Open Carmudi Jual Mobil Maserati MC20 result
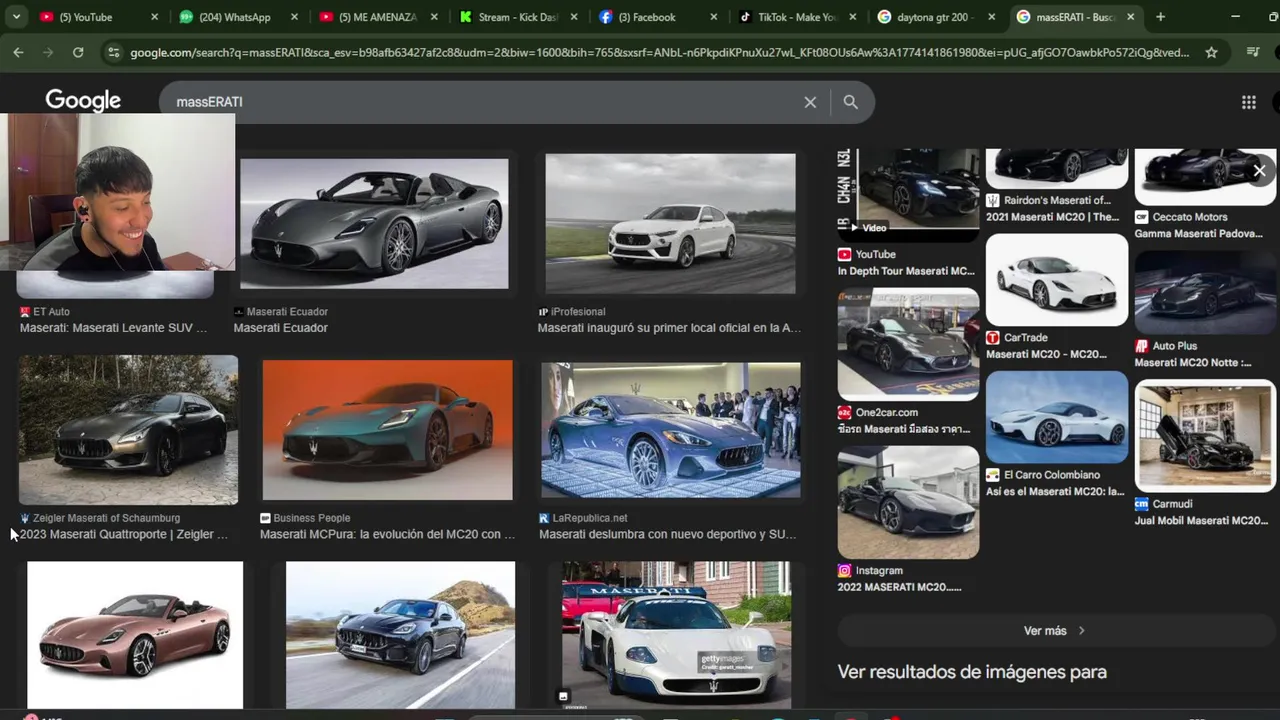 pos(1204,512)
